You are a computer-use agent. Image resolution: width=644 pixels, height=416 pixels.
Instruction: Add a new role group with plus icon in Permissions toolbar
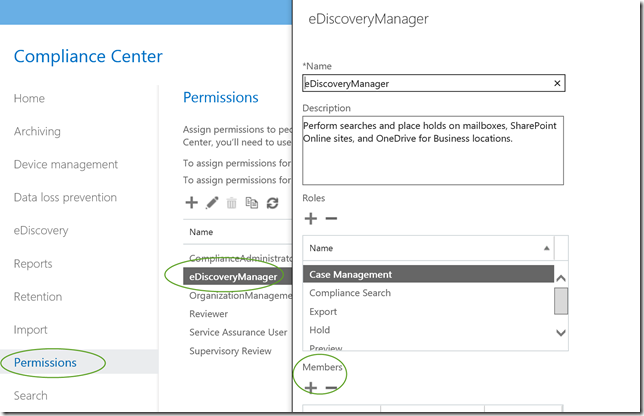(191, 202)
